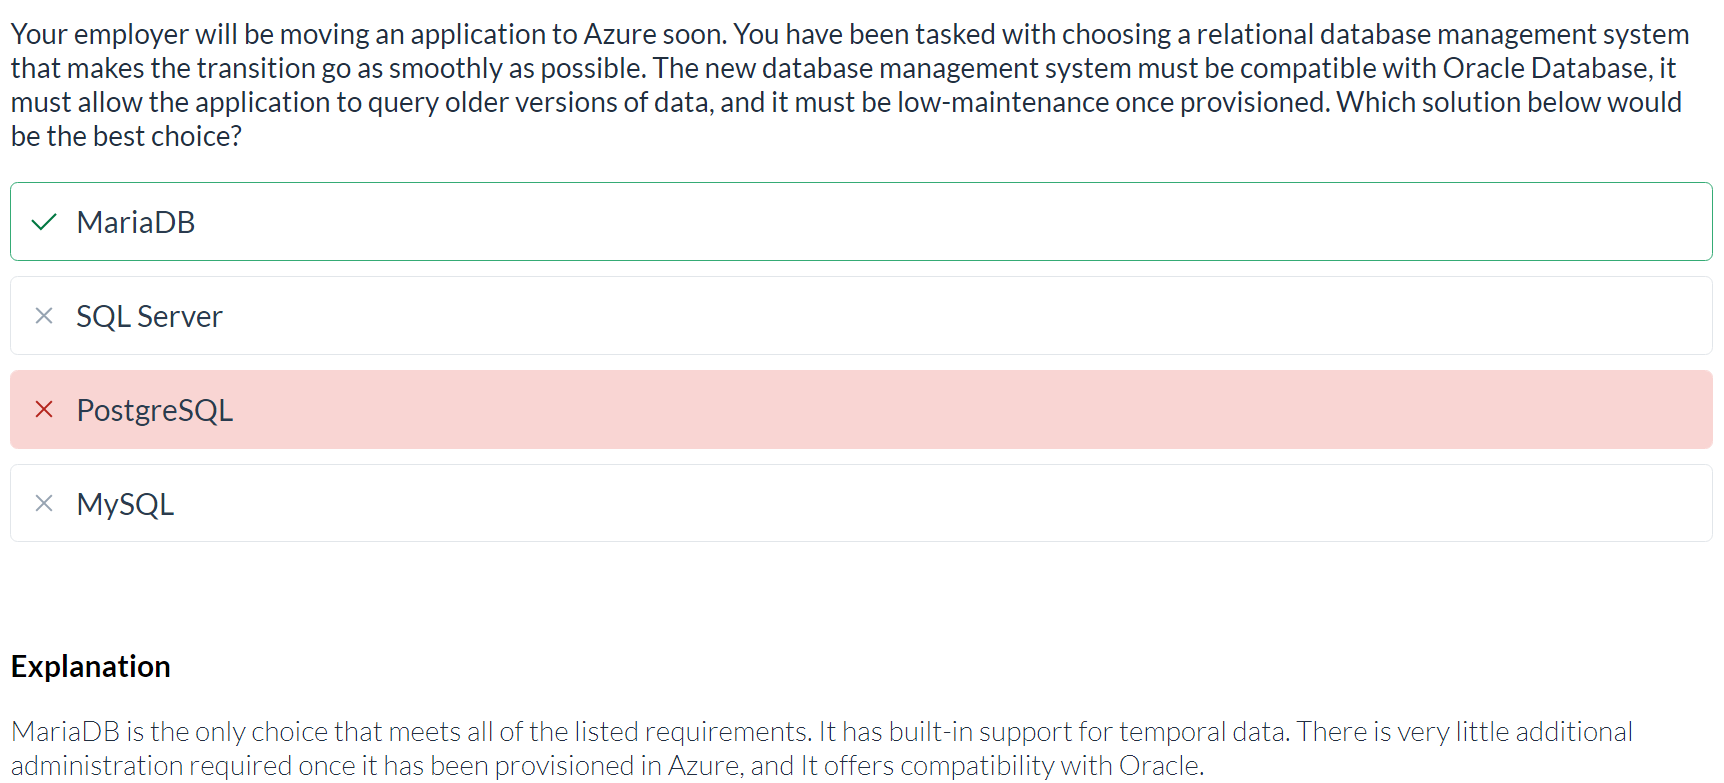The width and height of the screenshot is (1724, 783).
Task: Select the PostgreSQL answer option
Action: tap(861, 410)
